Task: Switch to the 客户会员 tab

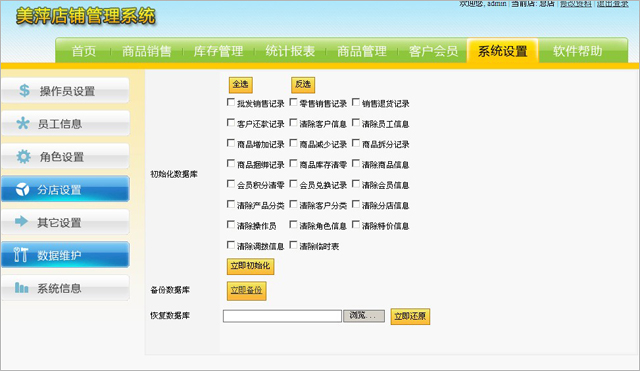Action: tap(433, 51)
